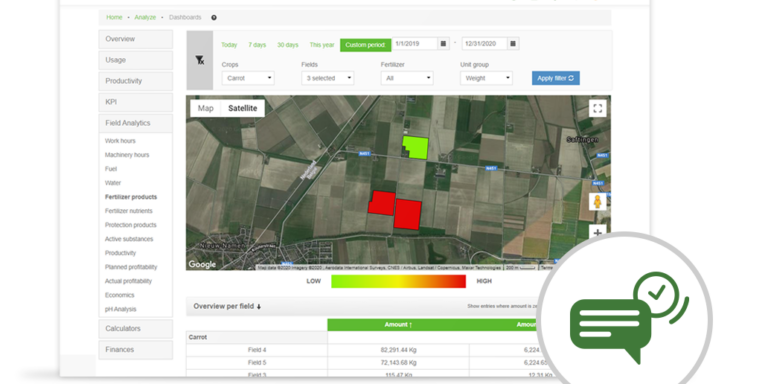Viewport: 768px width, 384px height.
Task: Click the Google logo on the map
Action: 202,264
